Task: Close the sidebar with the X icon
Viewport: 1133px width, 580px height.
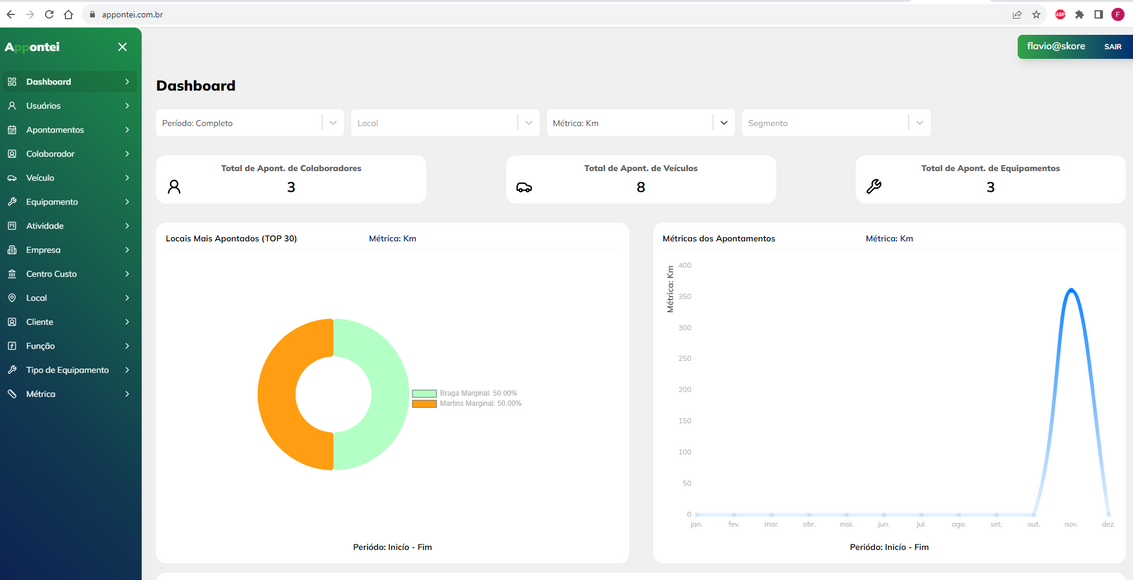Action: [122, 47]
